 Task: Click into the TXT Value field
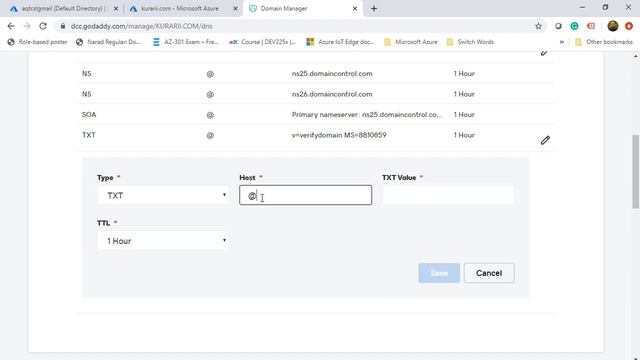click(448, 195)
